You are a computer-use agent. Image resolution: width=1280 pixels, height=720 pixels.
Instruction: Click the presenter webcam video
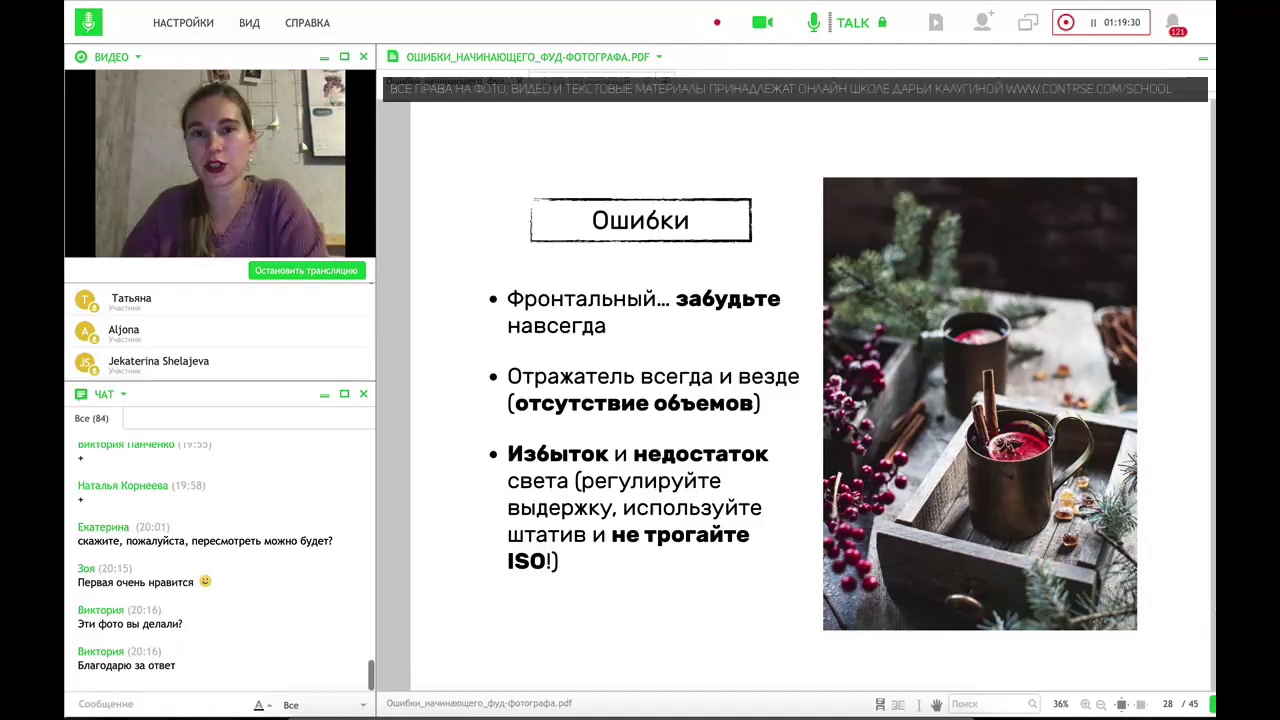pos(220,164)
